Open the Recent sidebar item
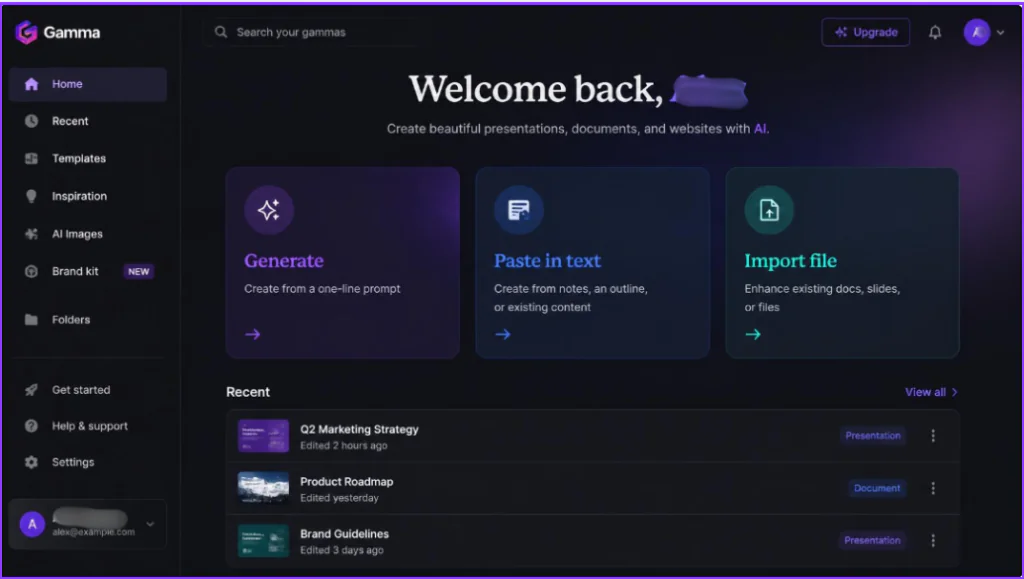The image size is (1024, 579). [x=88, y=121]
